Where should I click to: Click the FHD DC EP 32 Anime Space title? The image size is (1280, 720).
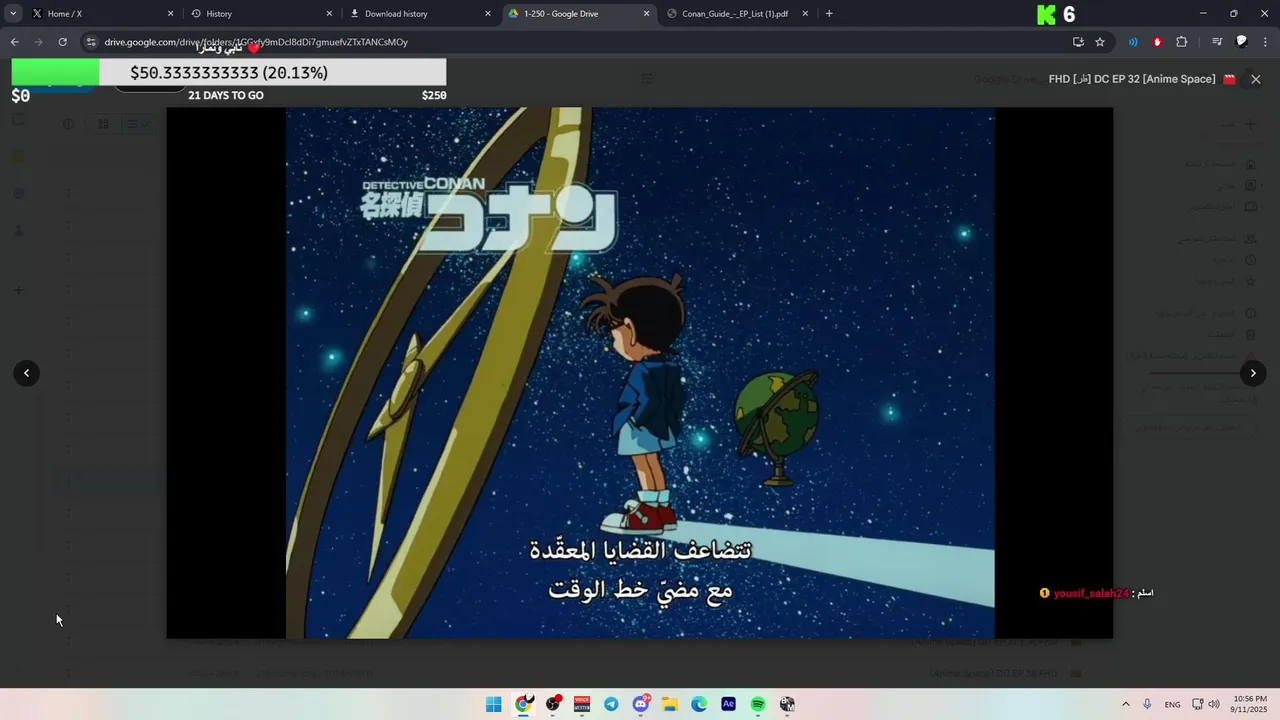(x=1132, y=79)
